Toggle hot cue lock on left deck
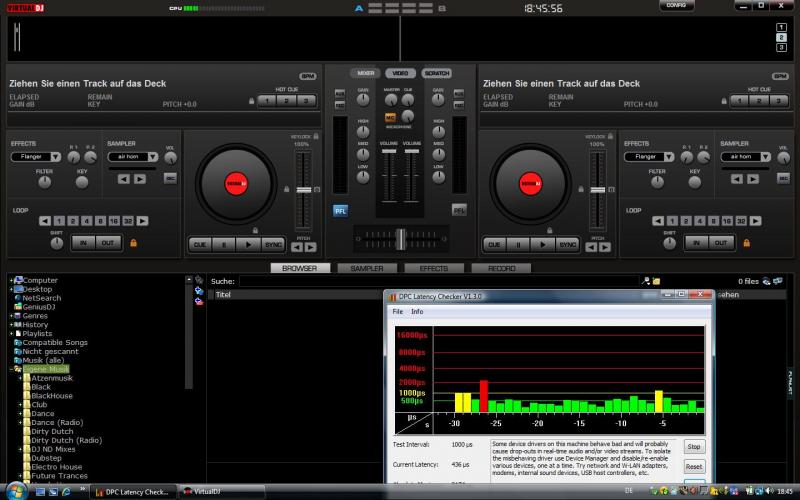 [252, 101]
